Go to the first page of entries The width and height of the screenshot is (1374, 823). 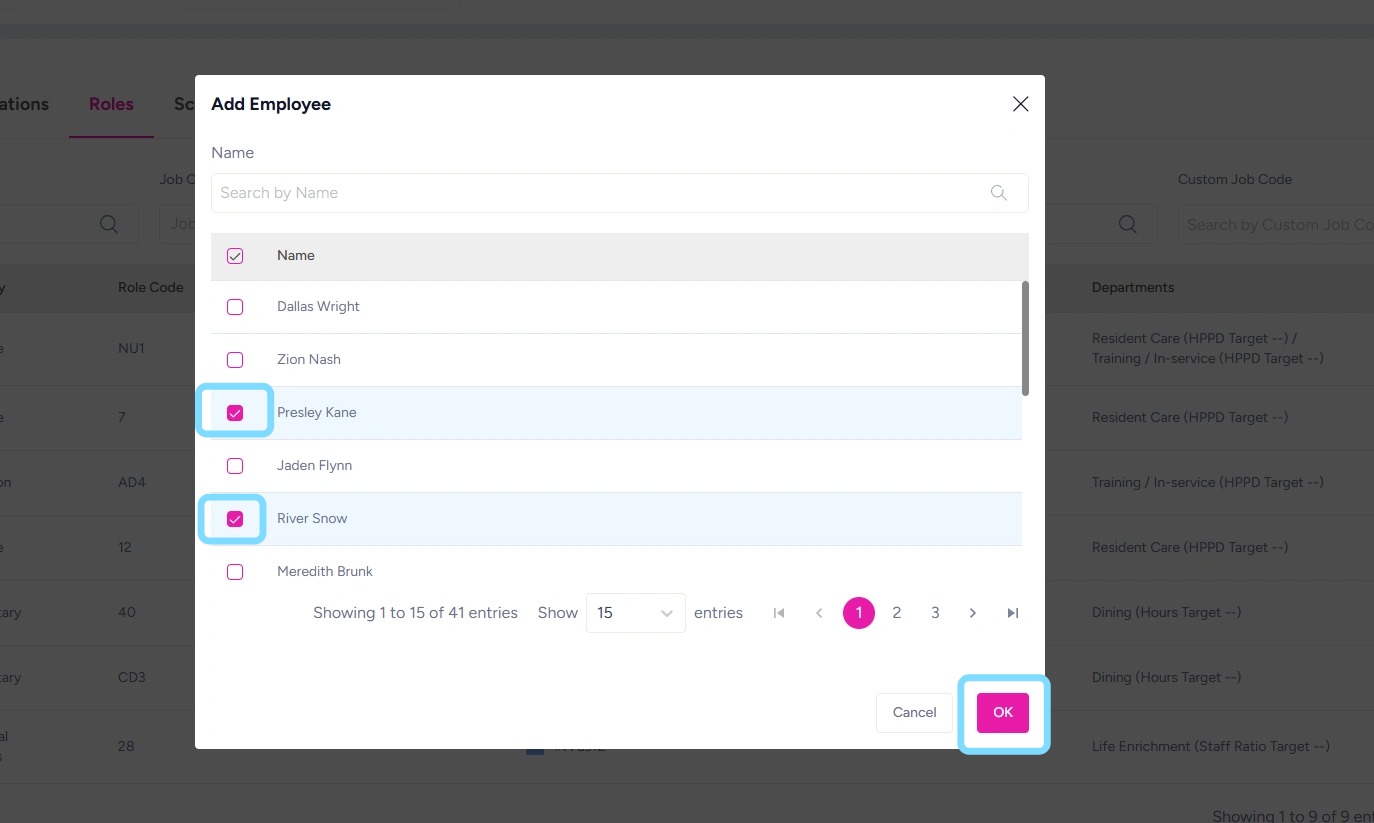point(779,613)
